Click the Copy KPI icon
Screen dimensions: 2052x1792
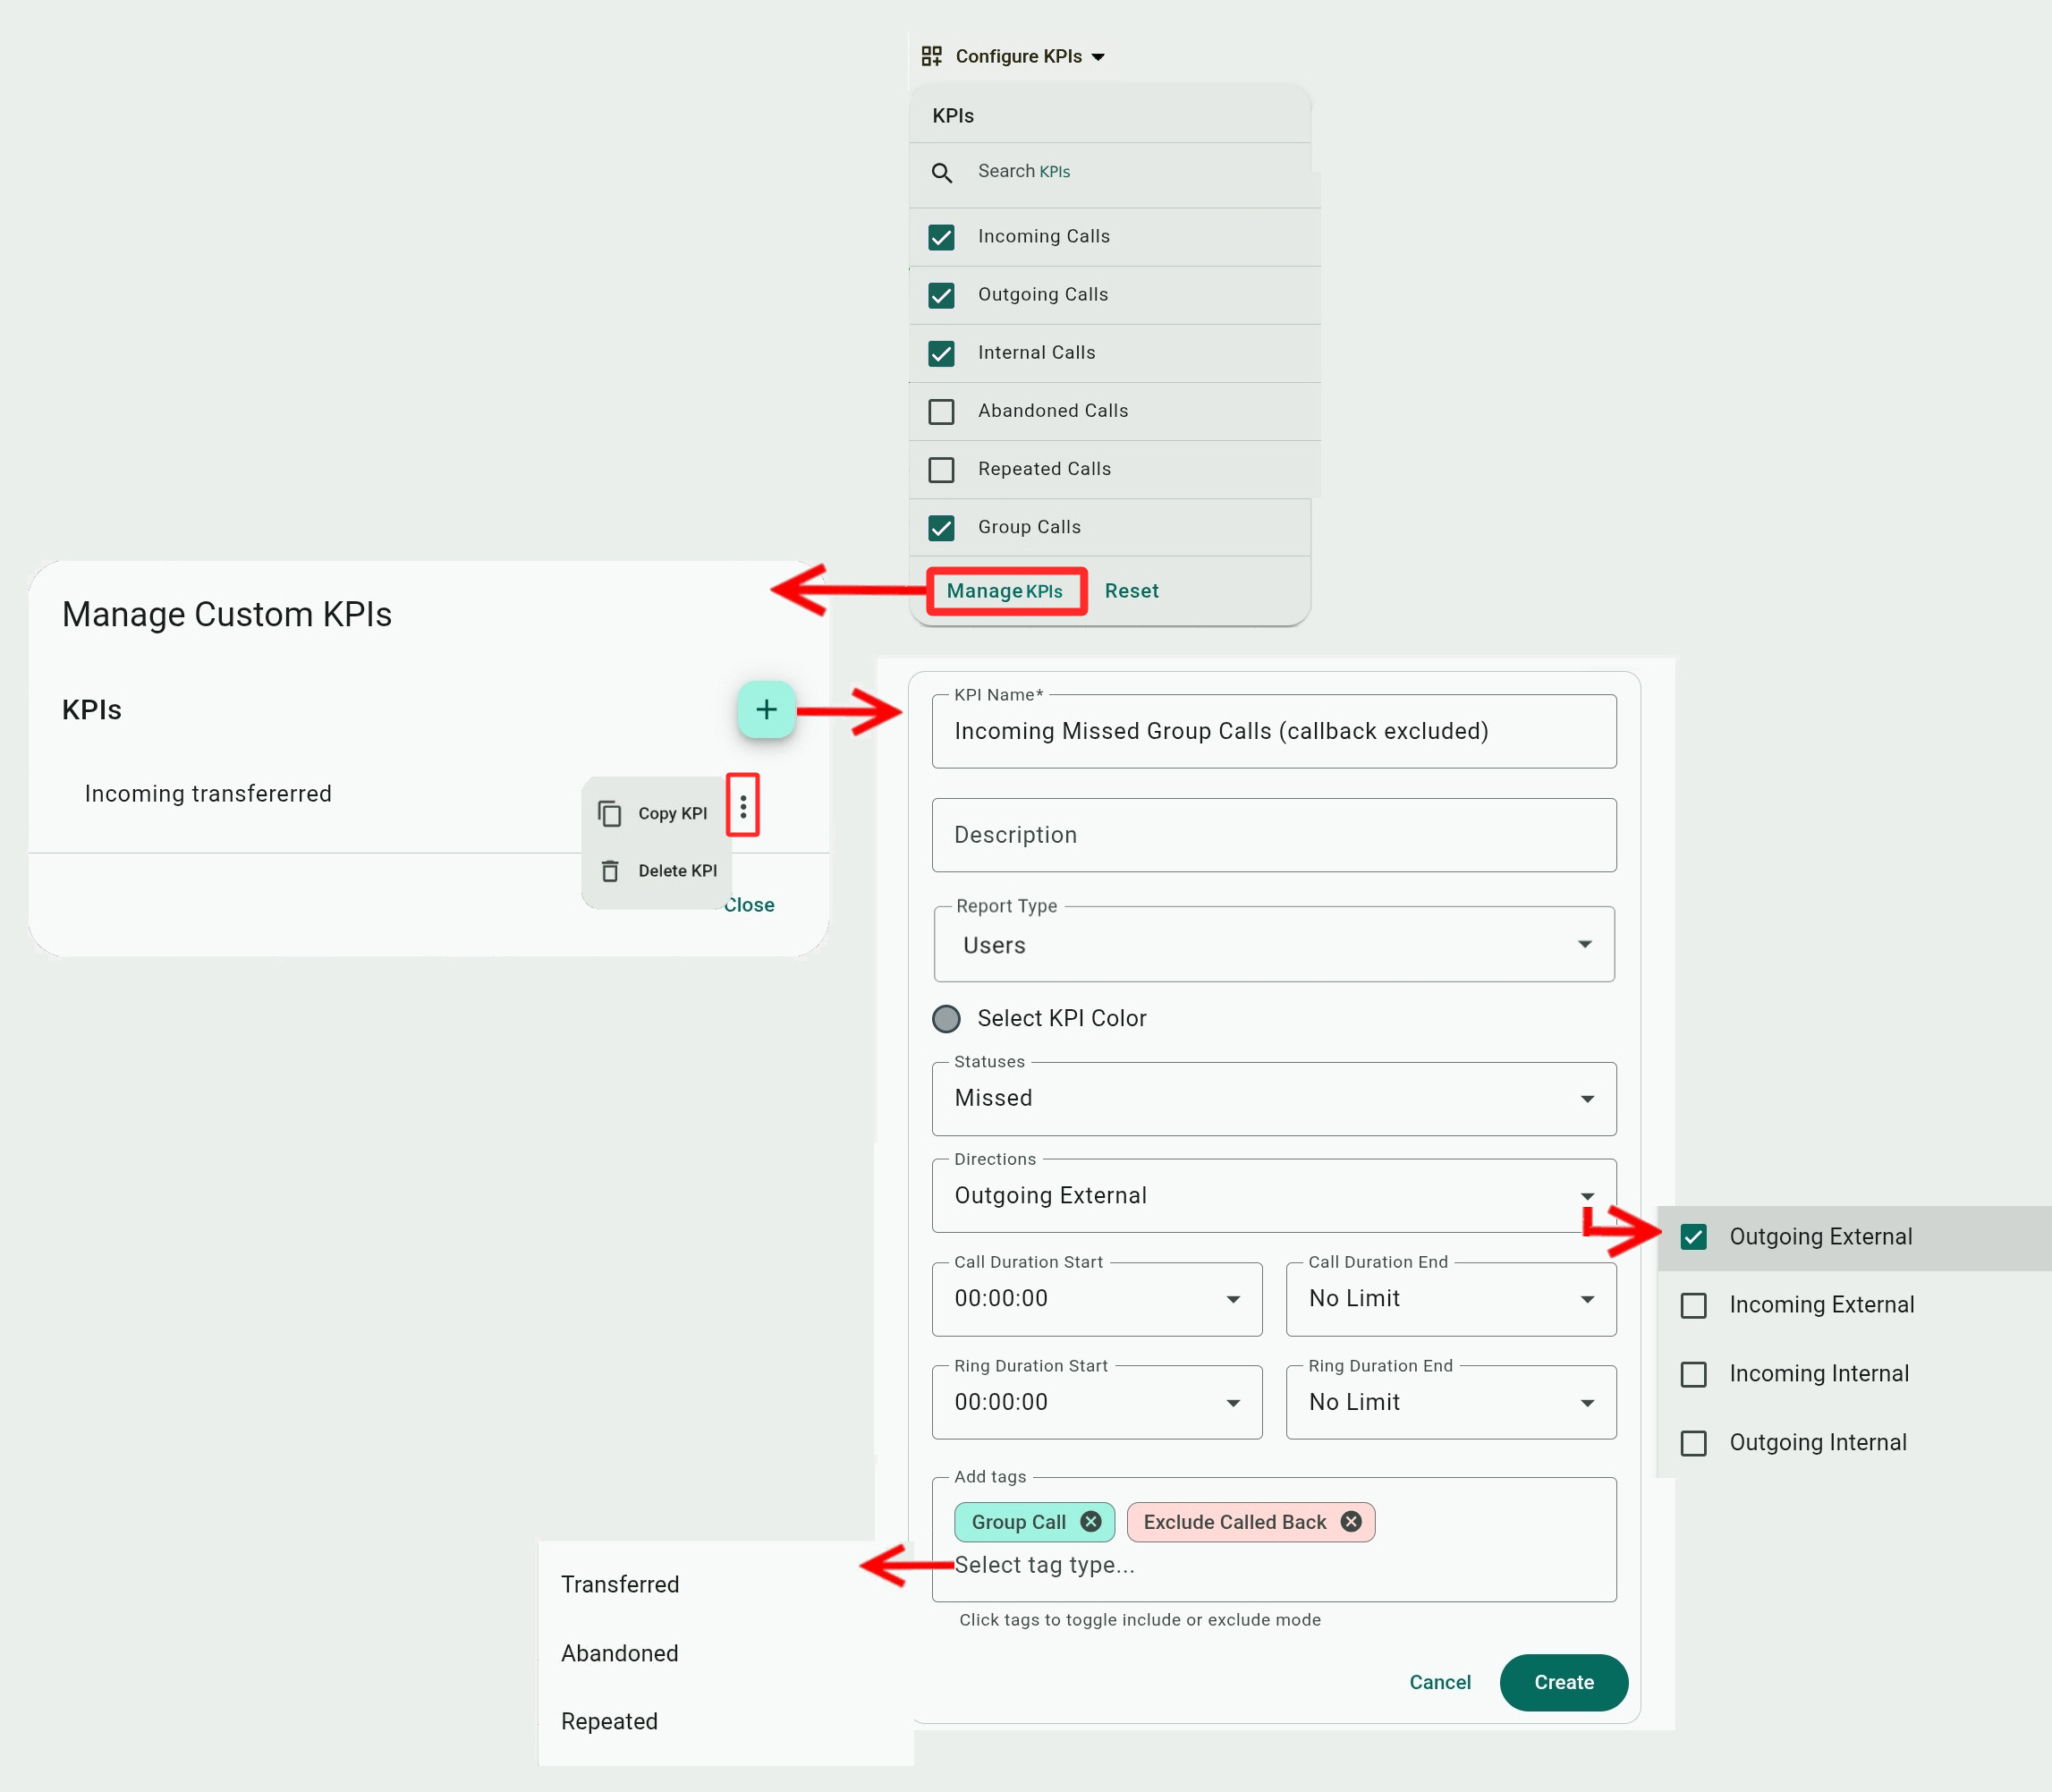pos(610,814)
